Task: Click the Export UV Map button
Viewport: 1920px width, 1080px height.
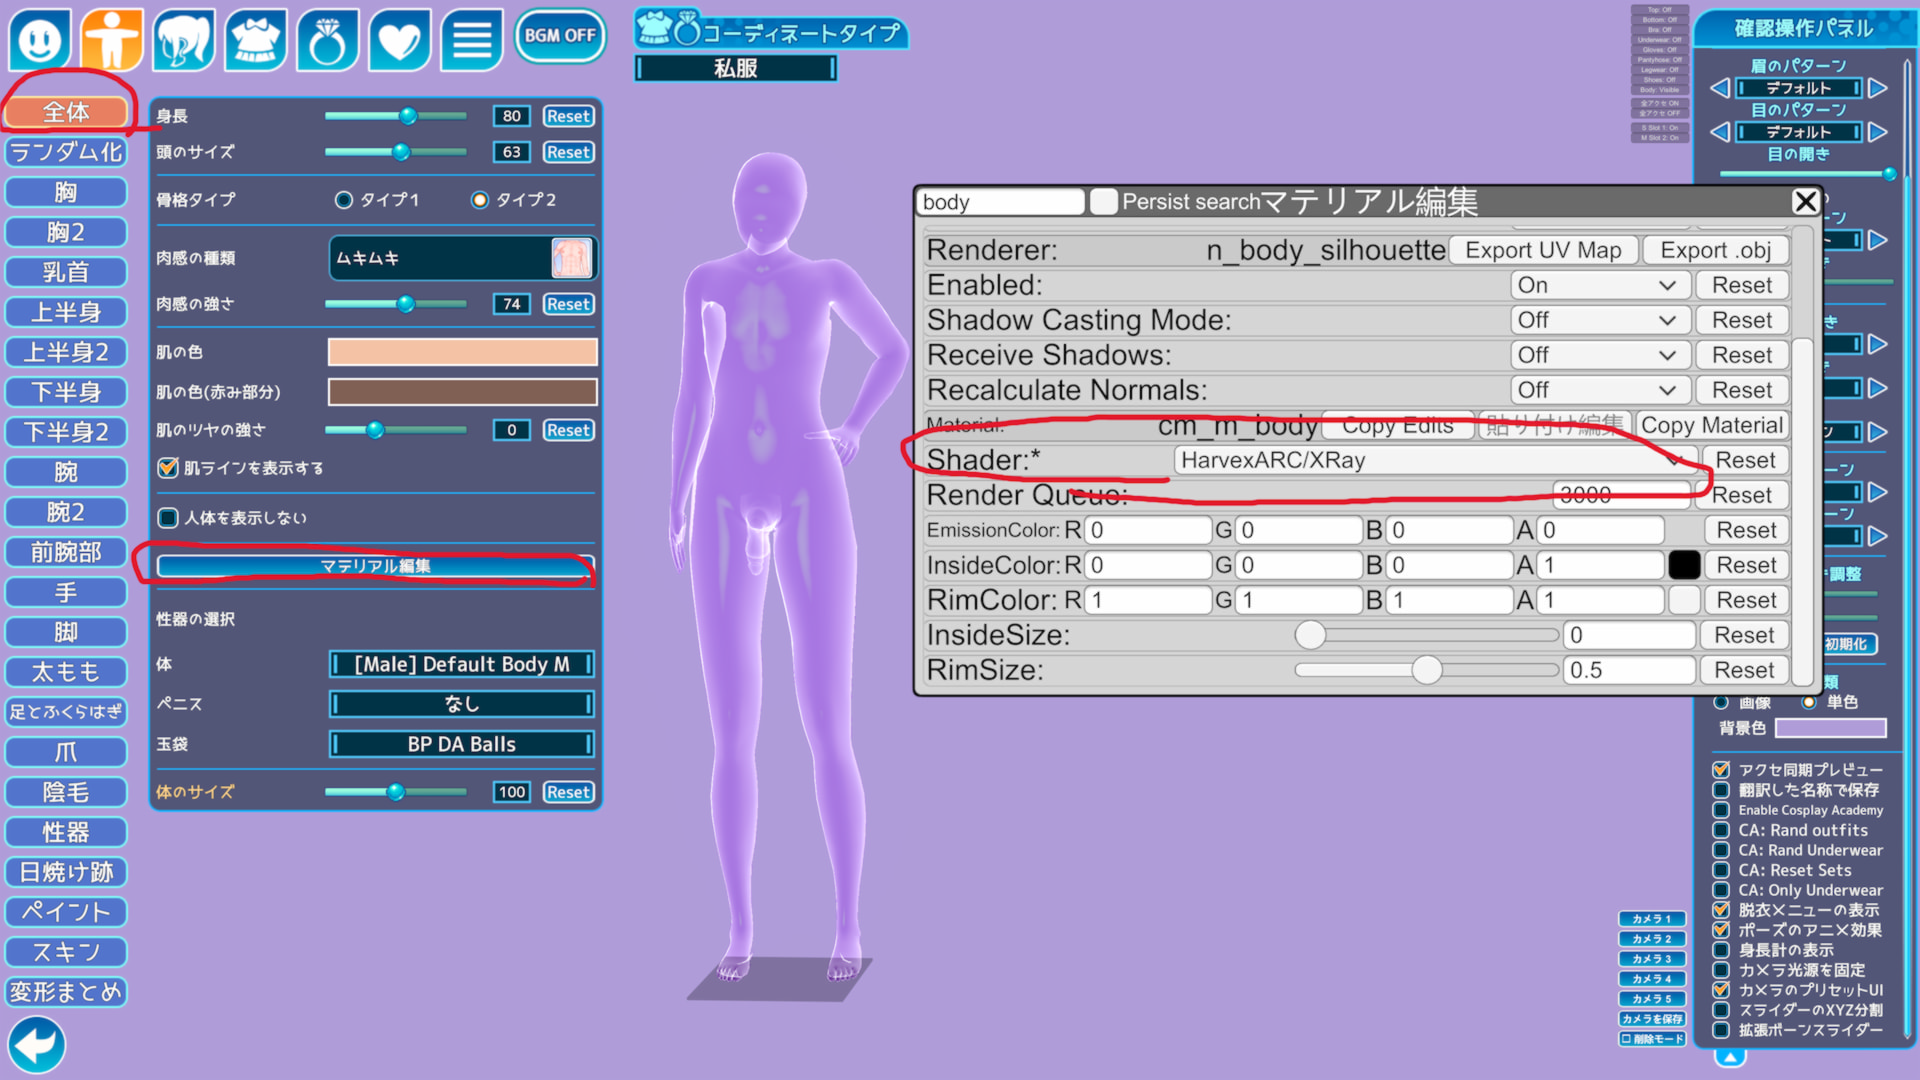Action: [1543, 250]
